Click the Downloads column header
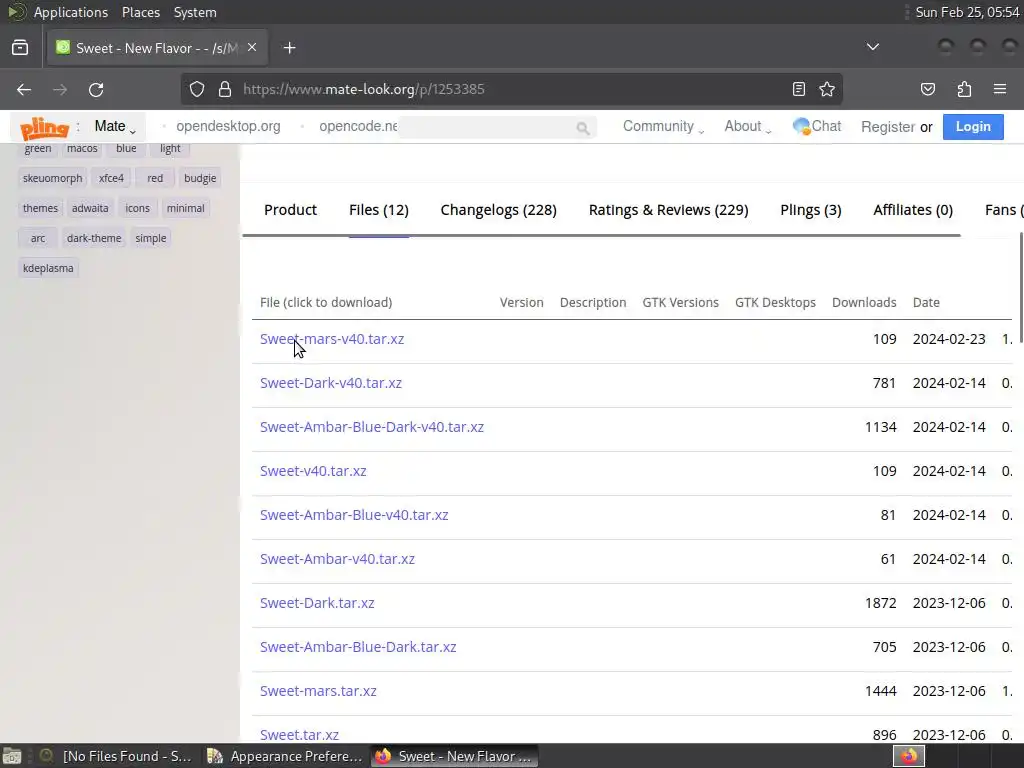Image resolution: width=1024 pixels, height=768 pixels. coord(863,302)
